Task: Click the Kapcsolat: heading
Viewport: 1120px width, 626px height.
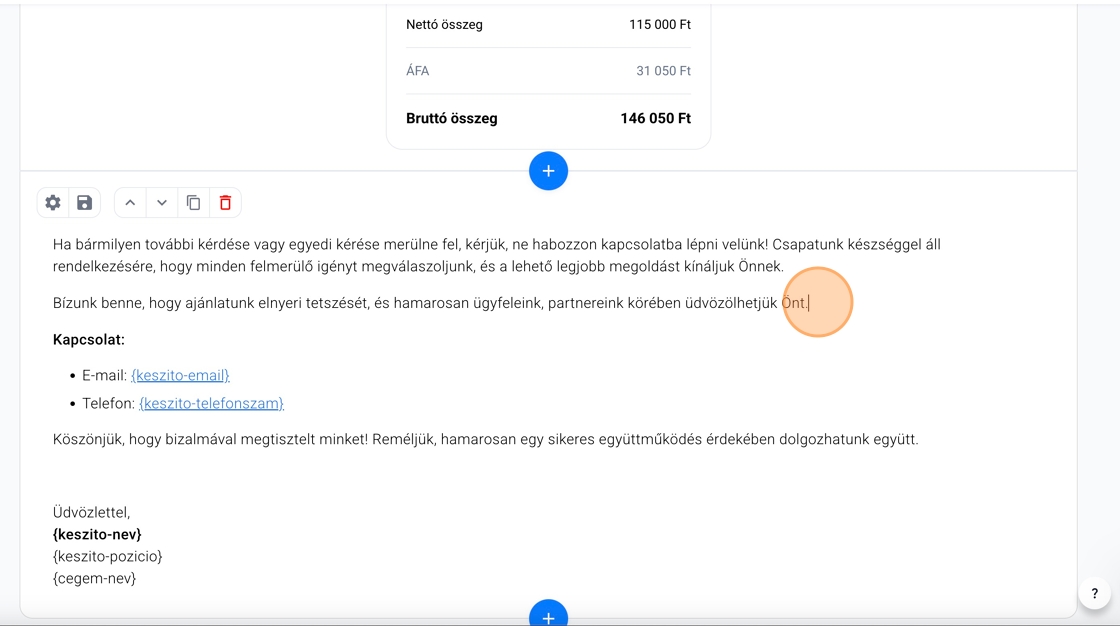Action: coord(89,340)
